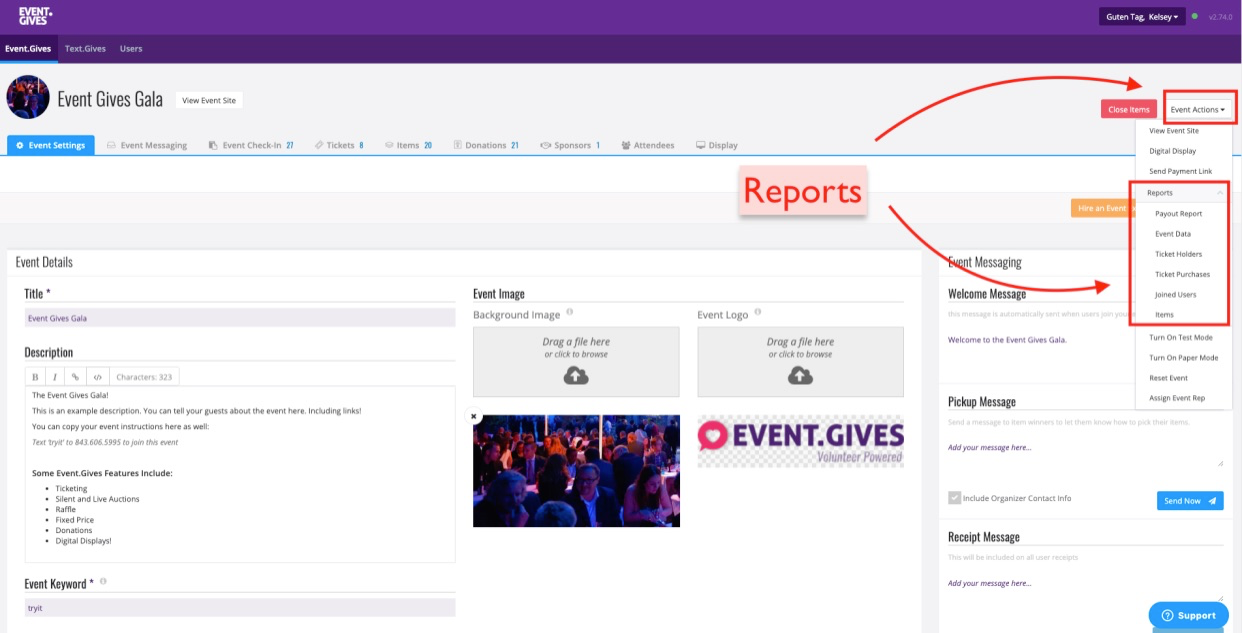1242x633 pixels.
Task: Click the cloud upload icon for Event Logo
Action: click(800, 375)
